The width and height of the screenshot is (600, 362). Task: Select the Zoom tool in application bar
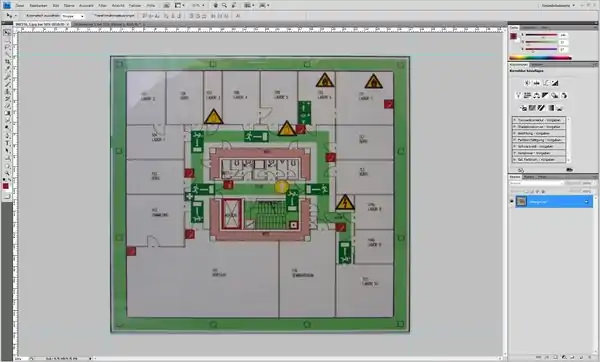point(224,5)
